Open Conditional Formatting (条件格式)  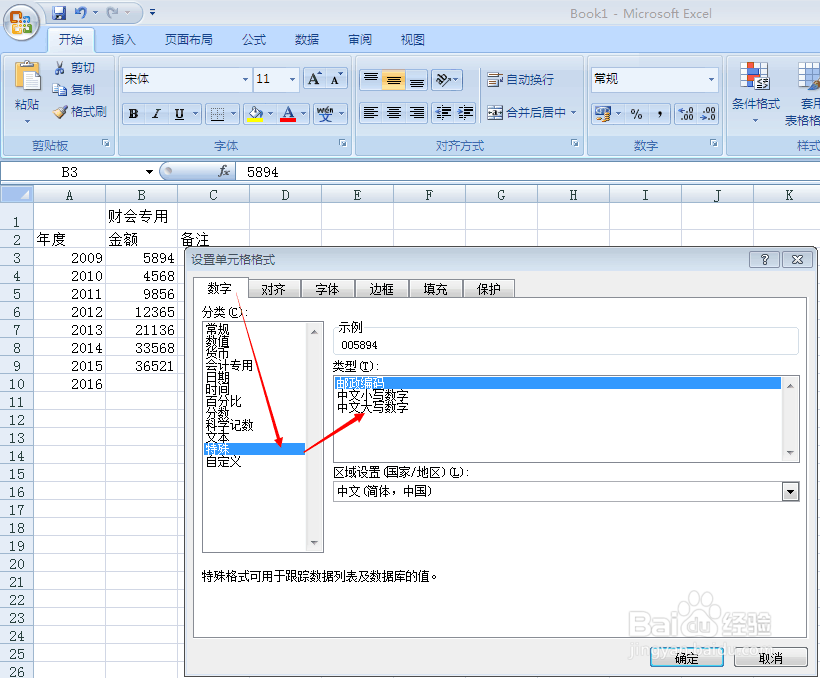(x=755, y=93)
